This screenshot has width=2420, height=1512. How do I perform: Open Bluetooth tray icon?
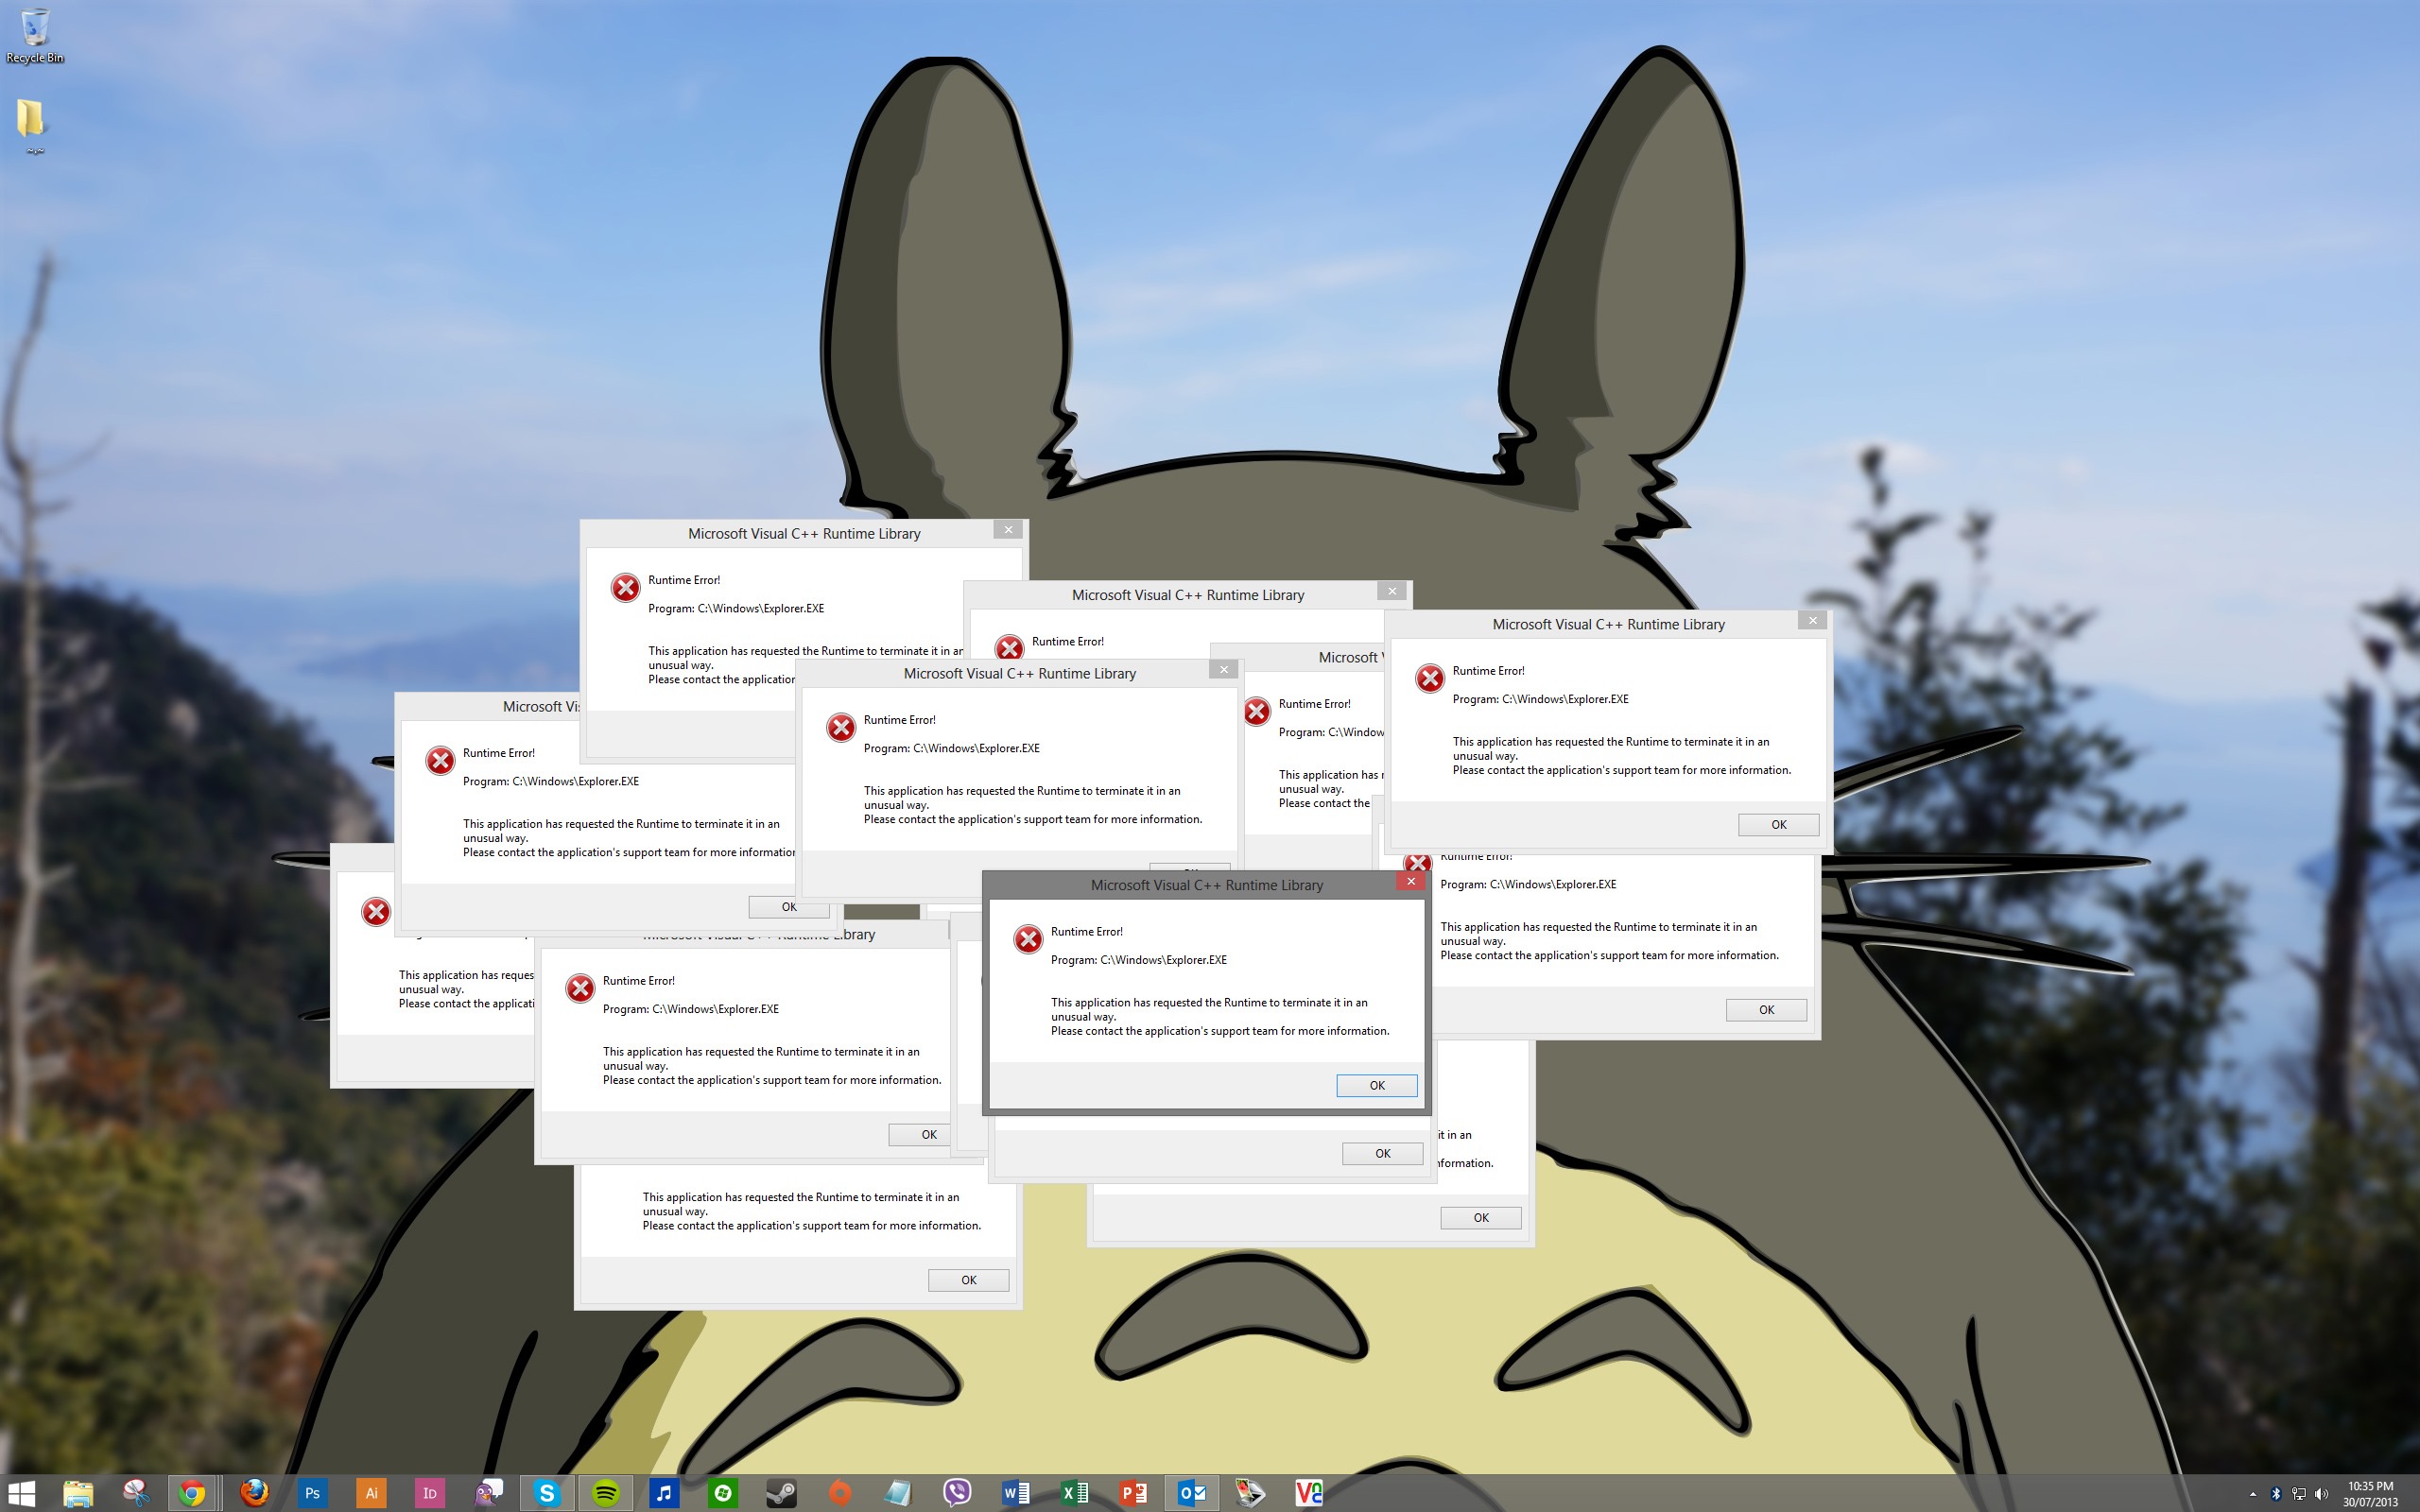click(x=2276, y=1494)
